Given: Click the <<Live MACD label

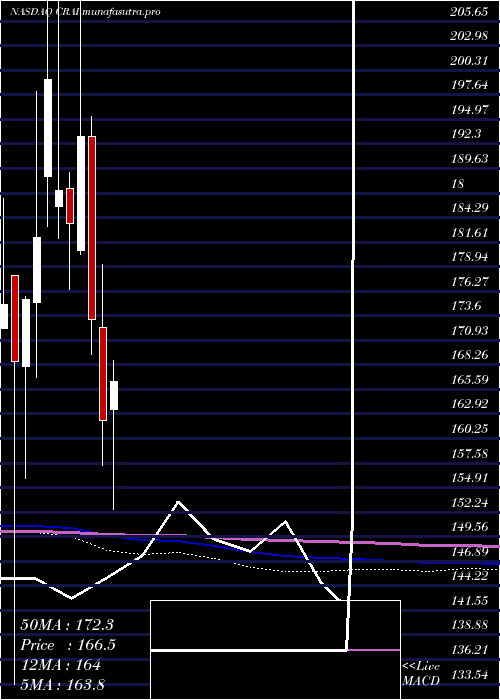Looking at the screenshot, I should (x=421, y=674).
